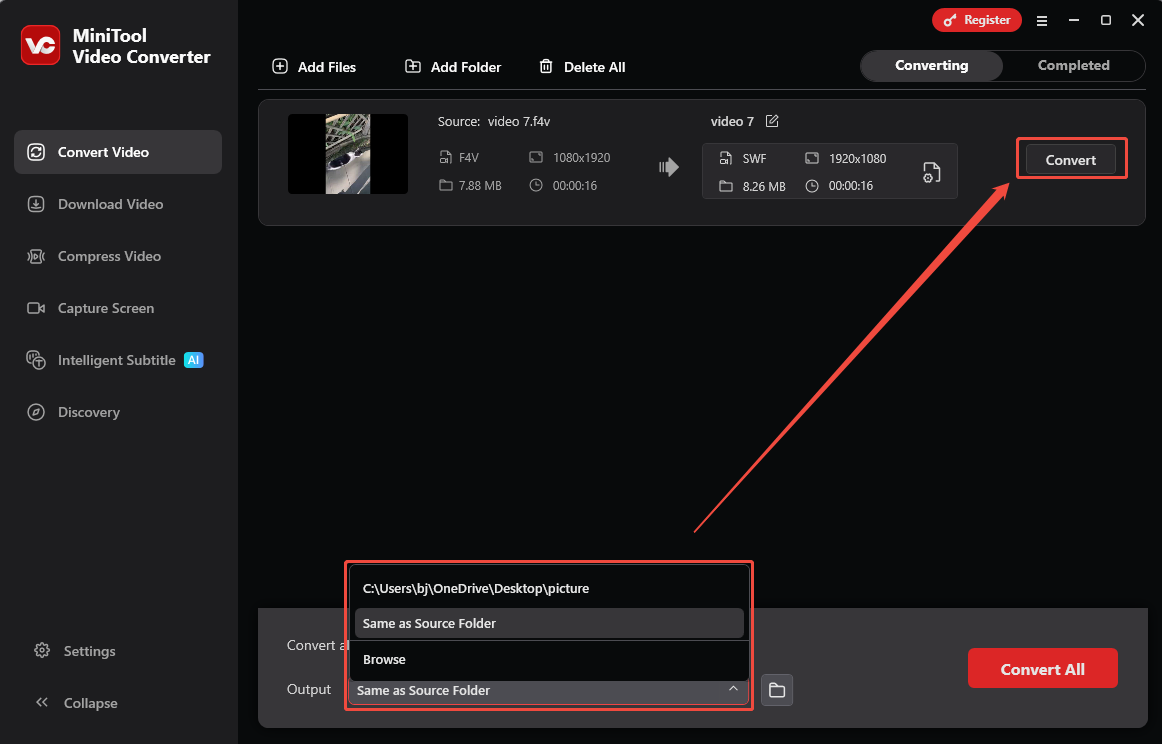Select the Converting tab

(930, 65)
